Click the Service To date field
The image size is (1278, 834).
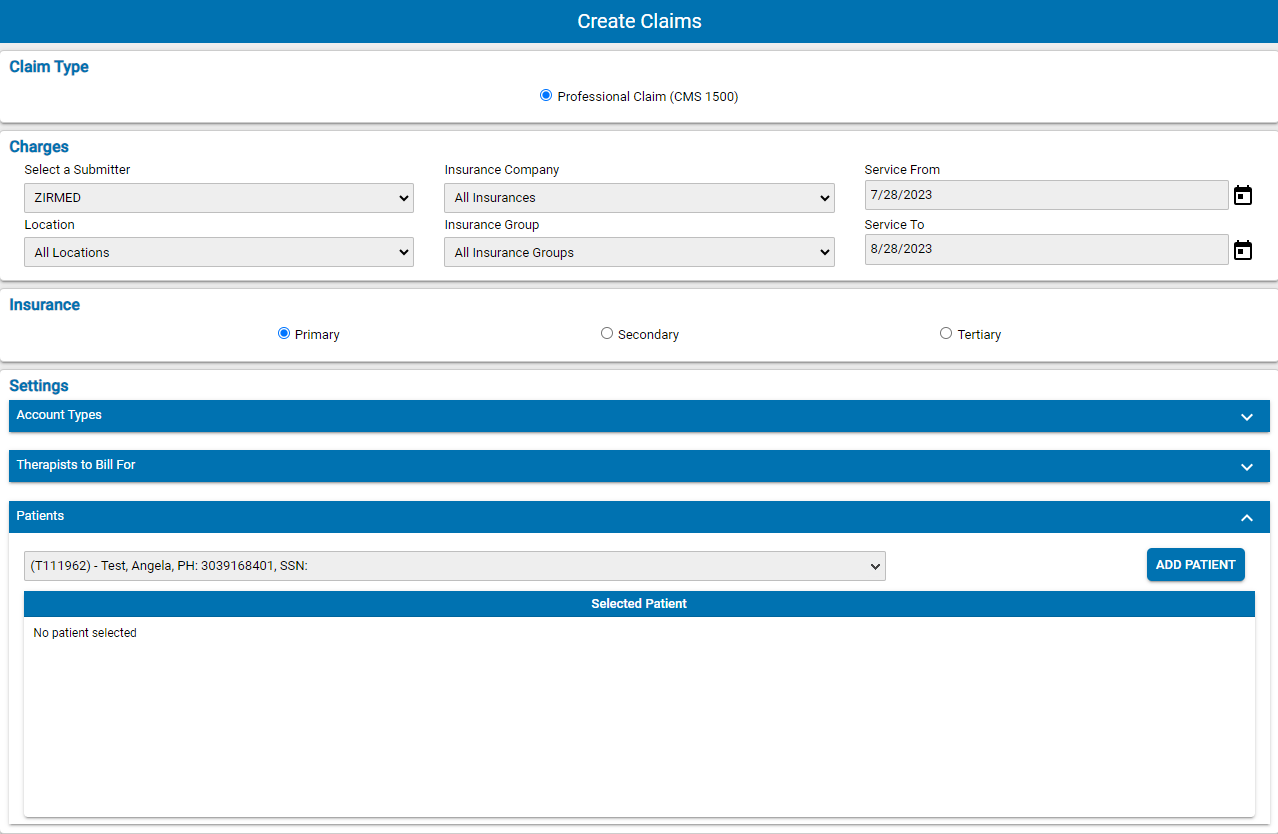pyautogui.click(x=1045, y=250)
